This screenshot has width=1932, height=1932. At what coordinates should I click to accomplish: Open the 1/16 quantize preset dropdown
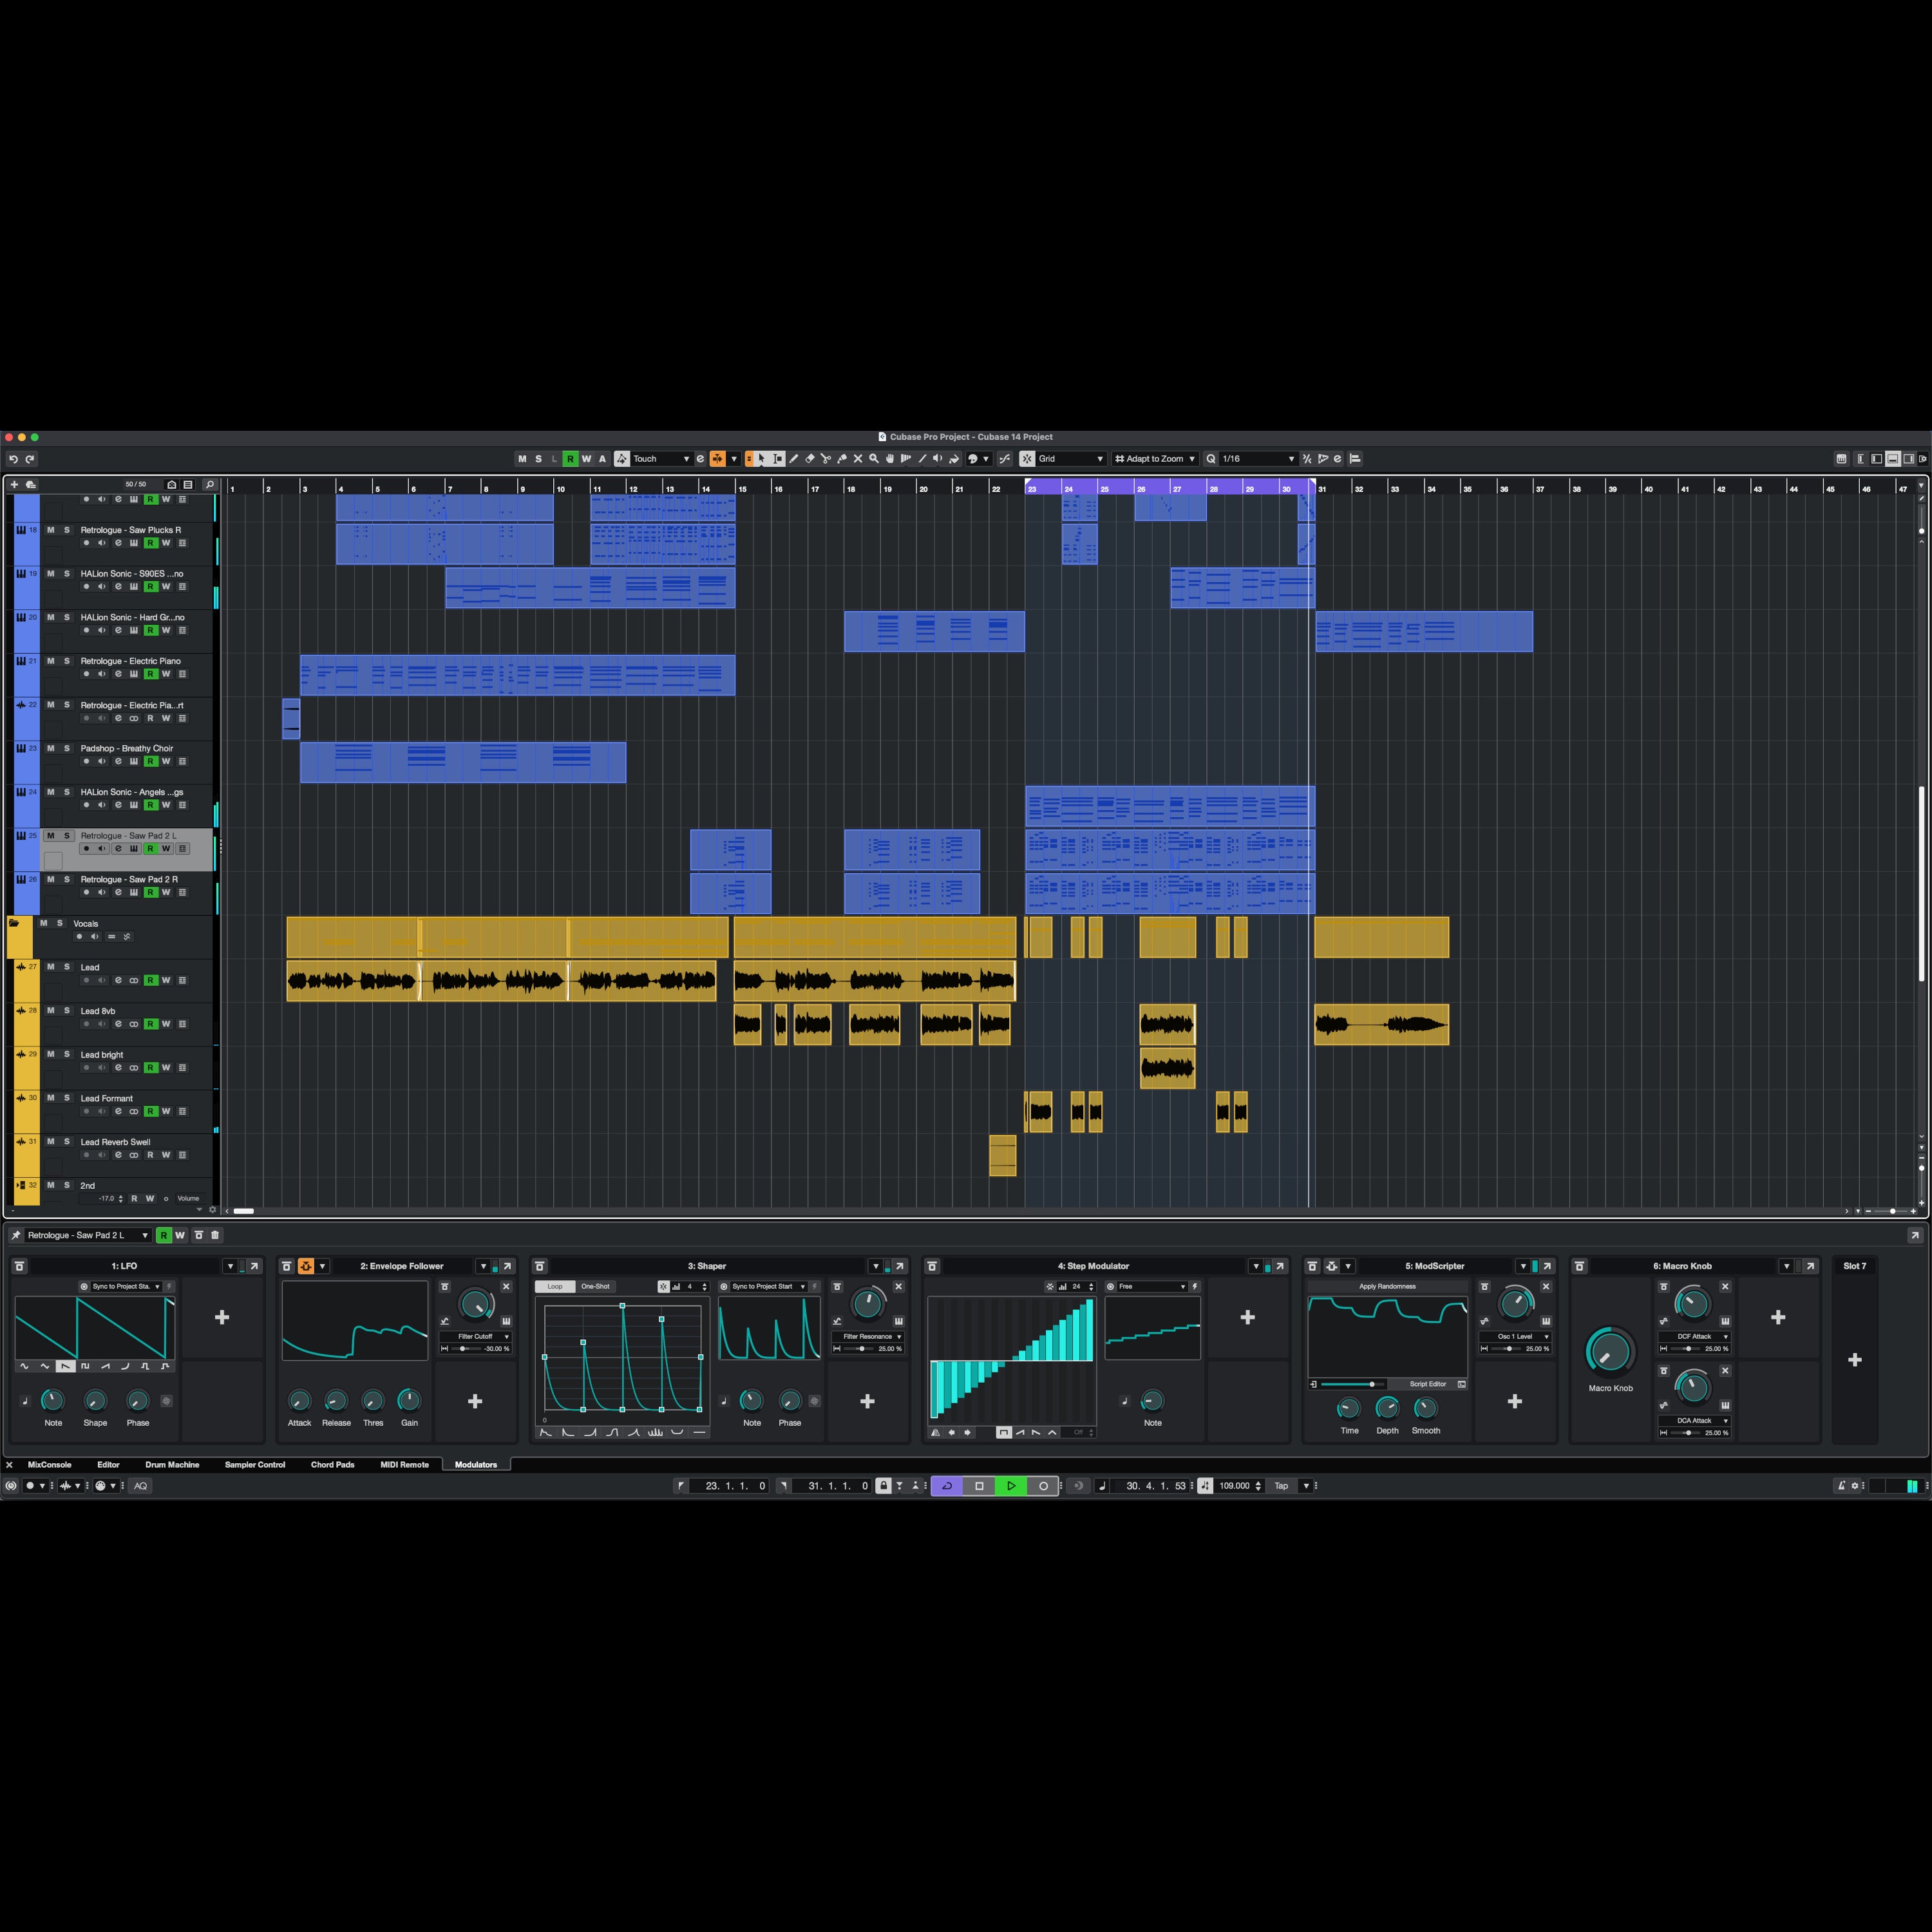point(1258,459)
